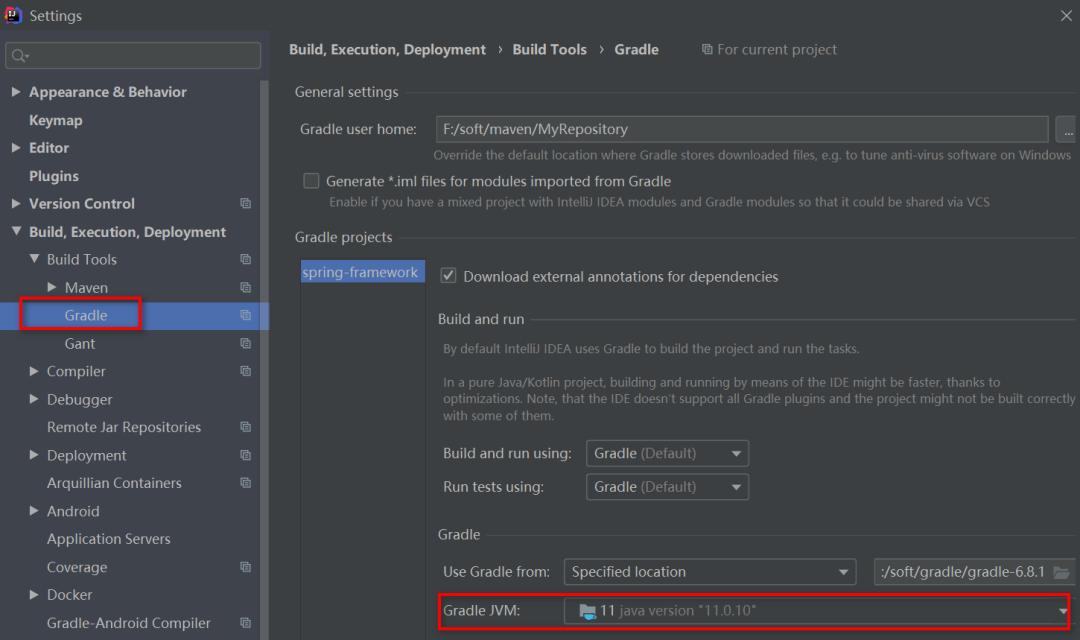This screenshot has width=1080, height=640.
Task: Click project-level icon beside Gradle-Android Compiler
Action: [245, 623]
